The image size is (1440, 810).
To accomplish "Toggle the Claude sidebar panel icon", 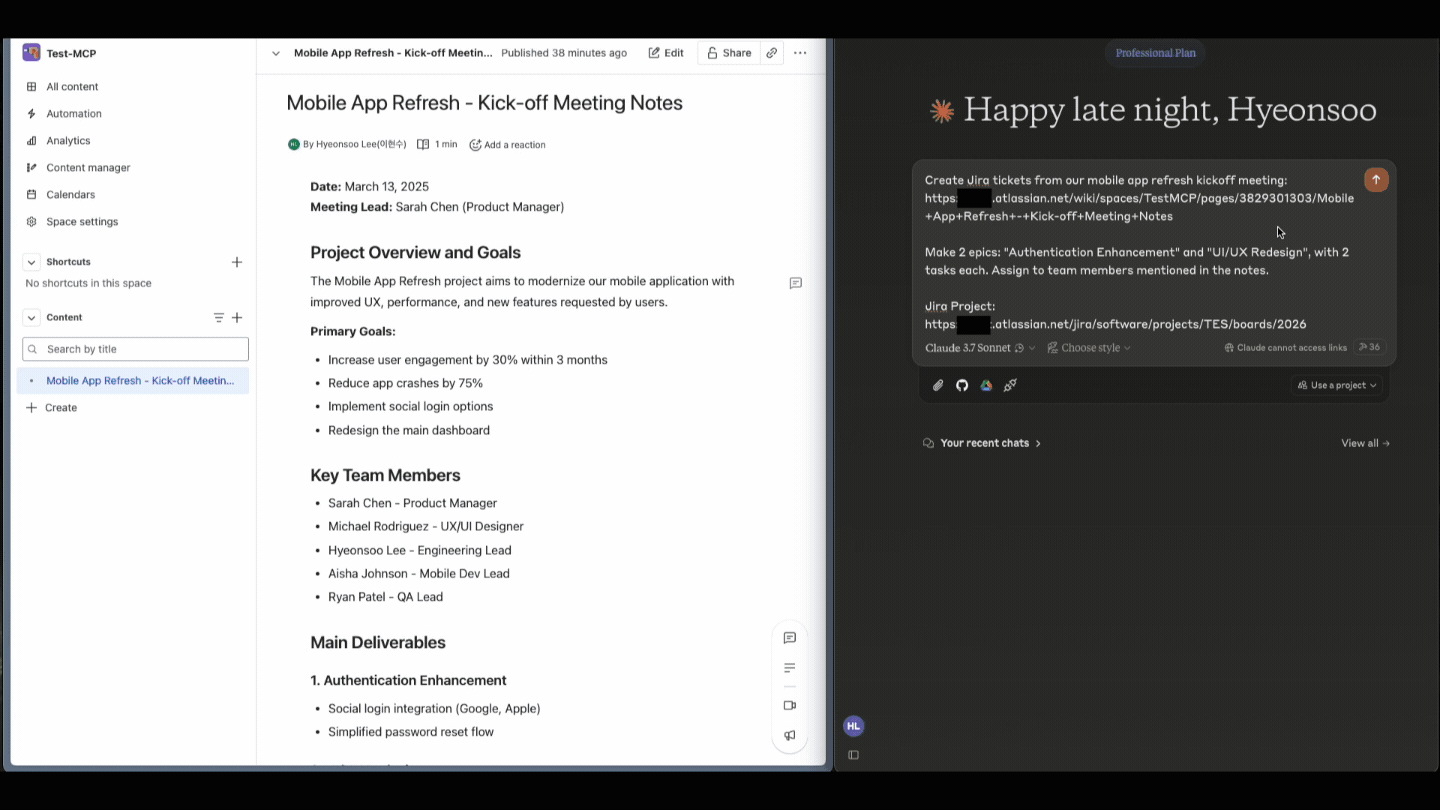I will tap(853, 755).
